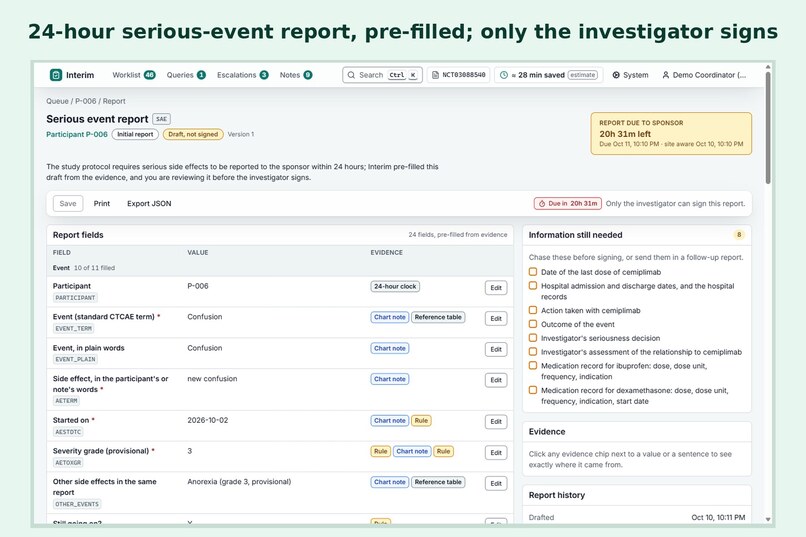
Task: Click the value 2026-10-02
Action: click(208, 420)
